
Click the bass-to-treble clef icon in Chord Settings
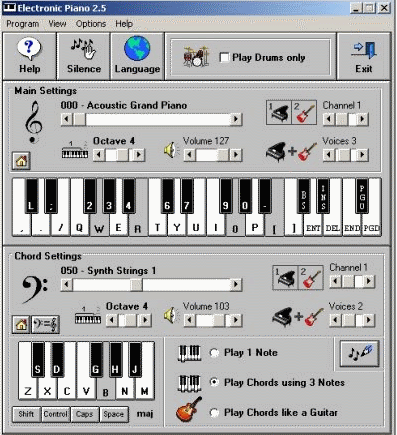[45, 324]
